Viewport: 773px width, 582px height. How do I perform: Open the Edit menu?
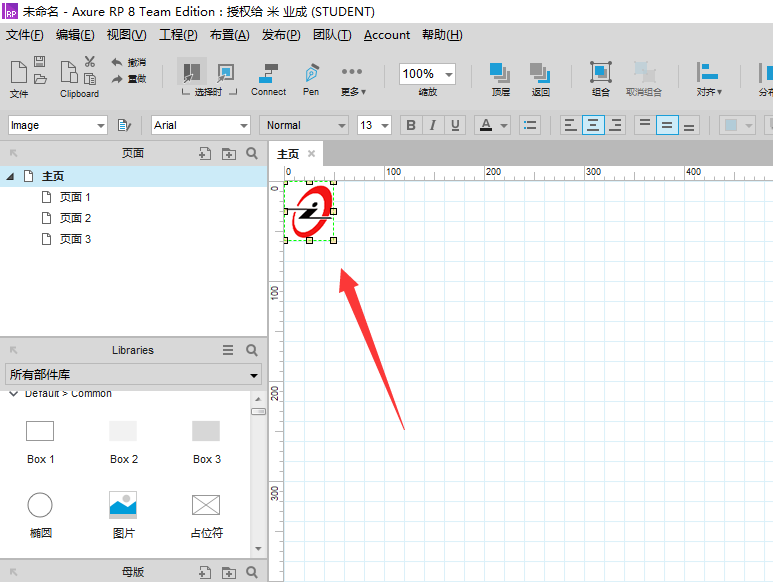(75, 35)
